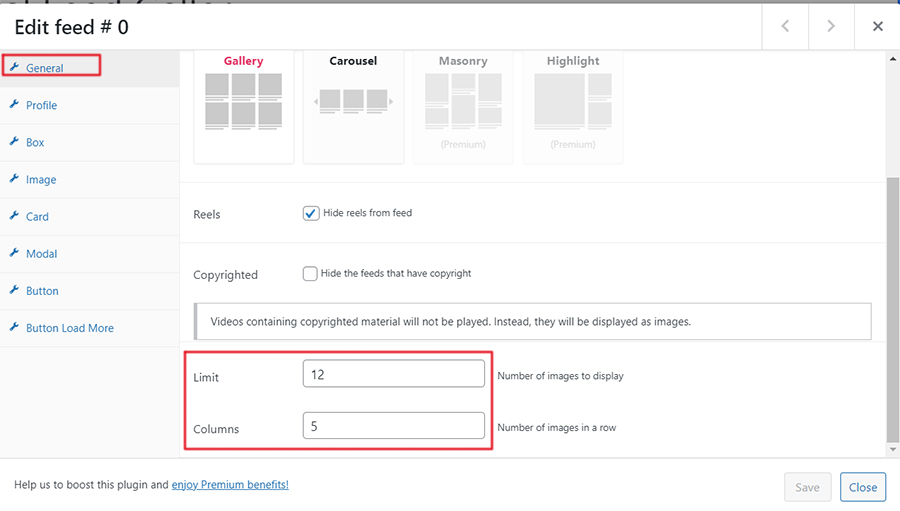Click wrench icon beside Button Load More
This screenshot has width=900, height=511.
[15, 328]
